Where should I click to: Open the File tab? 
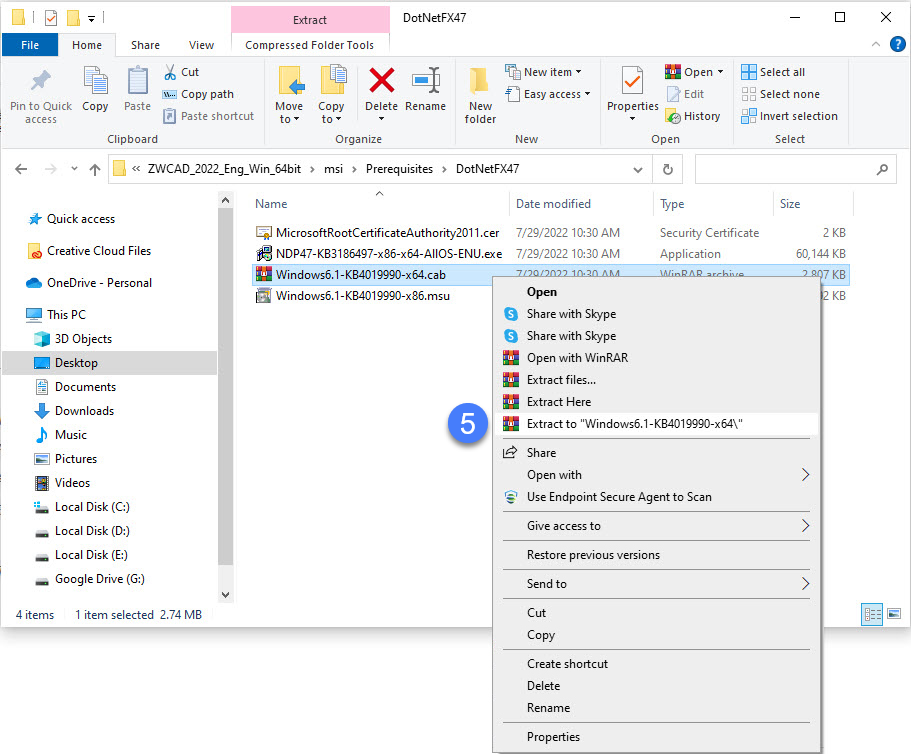click(x=30, y=45)
